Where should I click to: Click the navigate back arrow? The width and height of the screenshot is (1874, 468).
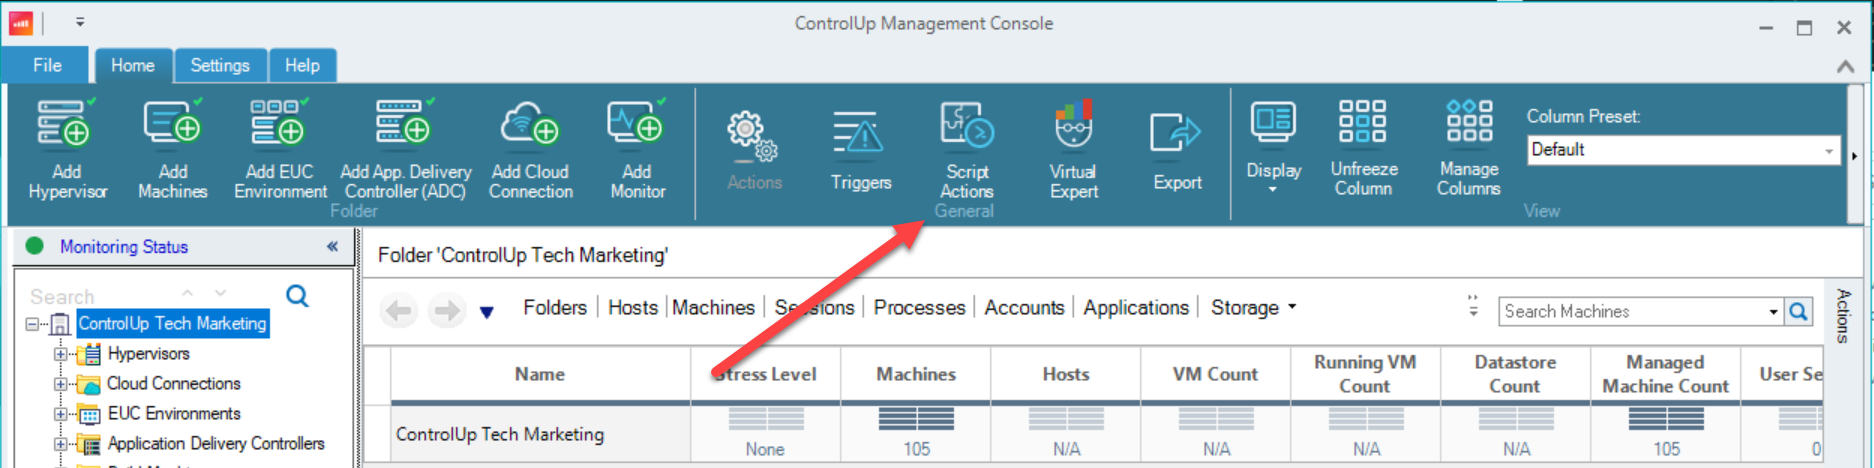[x=399, y=310]
